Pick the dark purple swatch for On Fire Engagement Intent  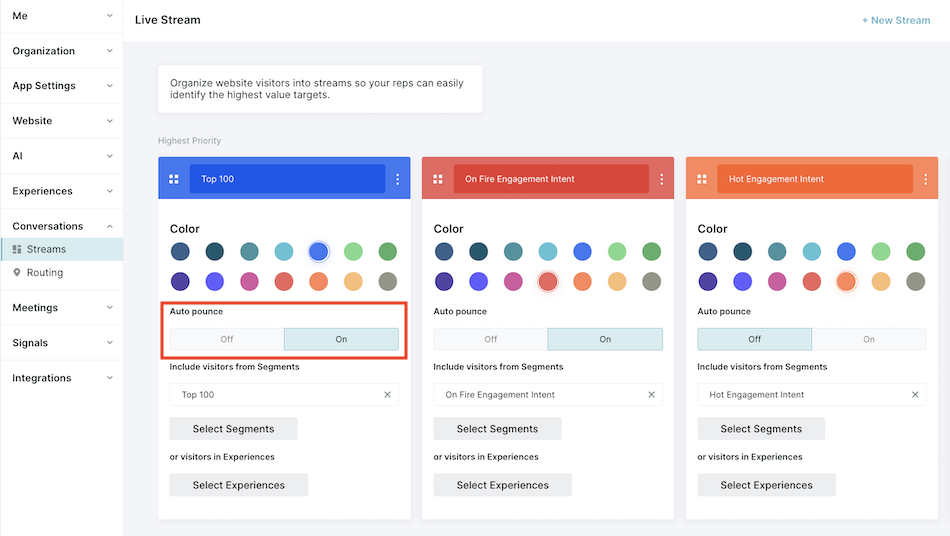click(444, 282)
